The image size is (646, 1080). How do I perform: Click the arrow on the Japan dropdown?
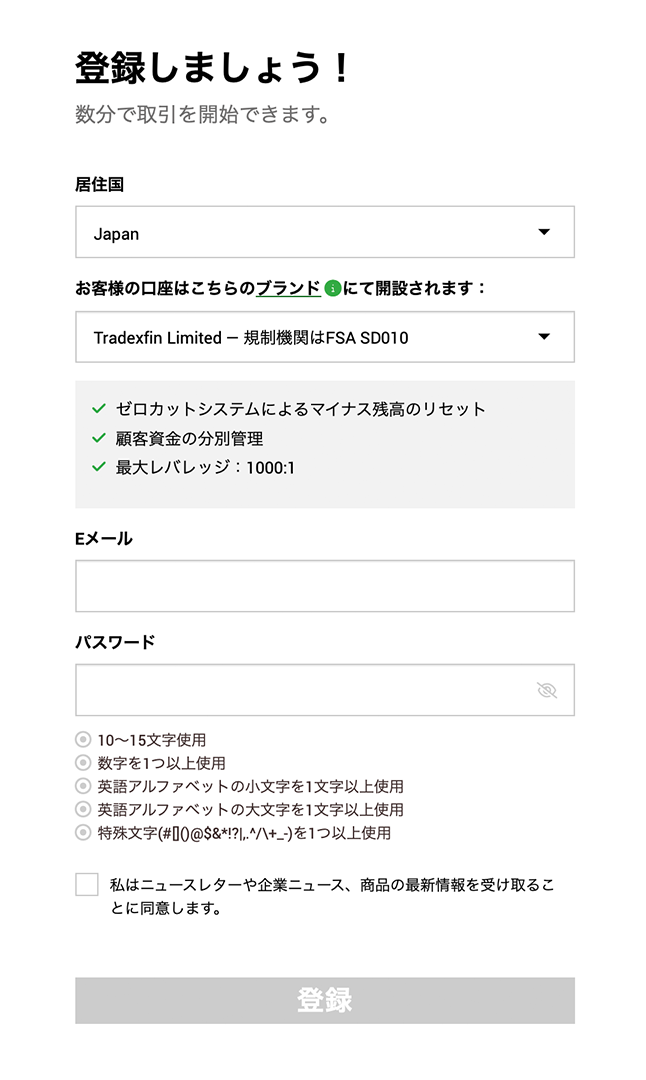click(544, 232)
